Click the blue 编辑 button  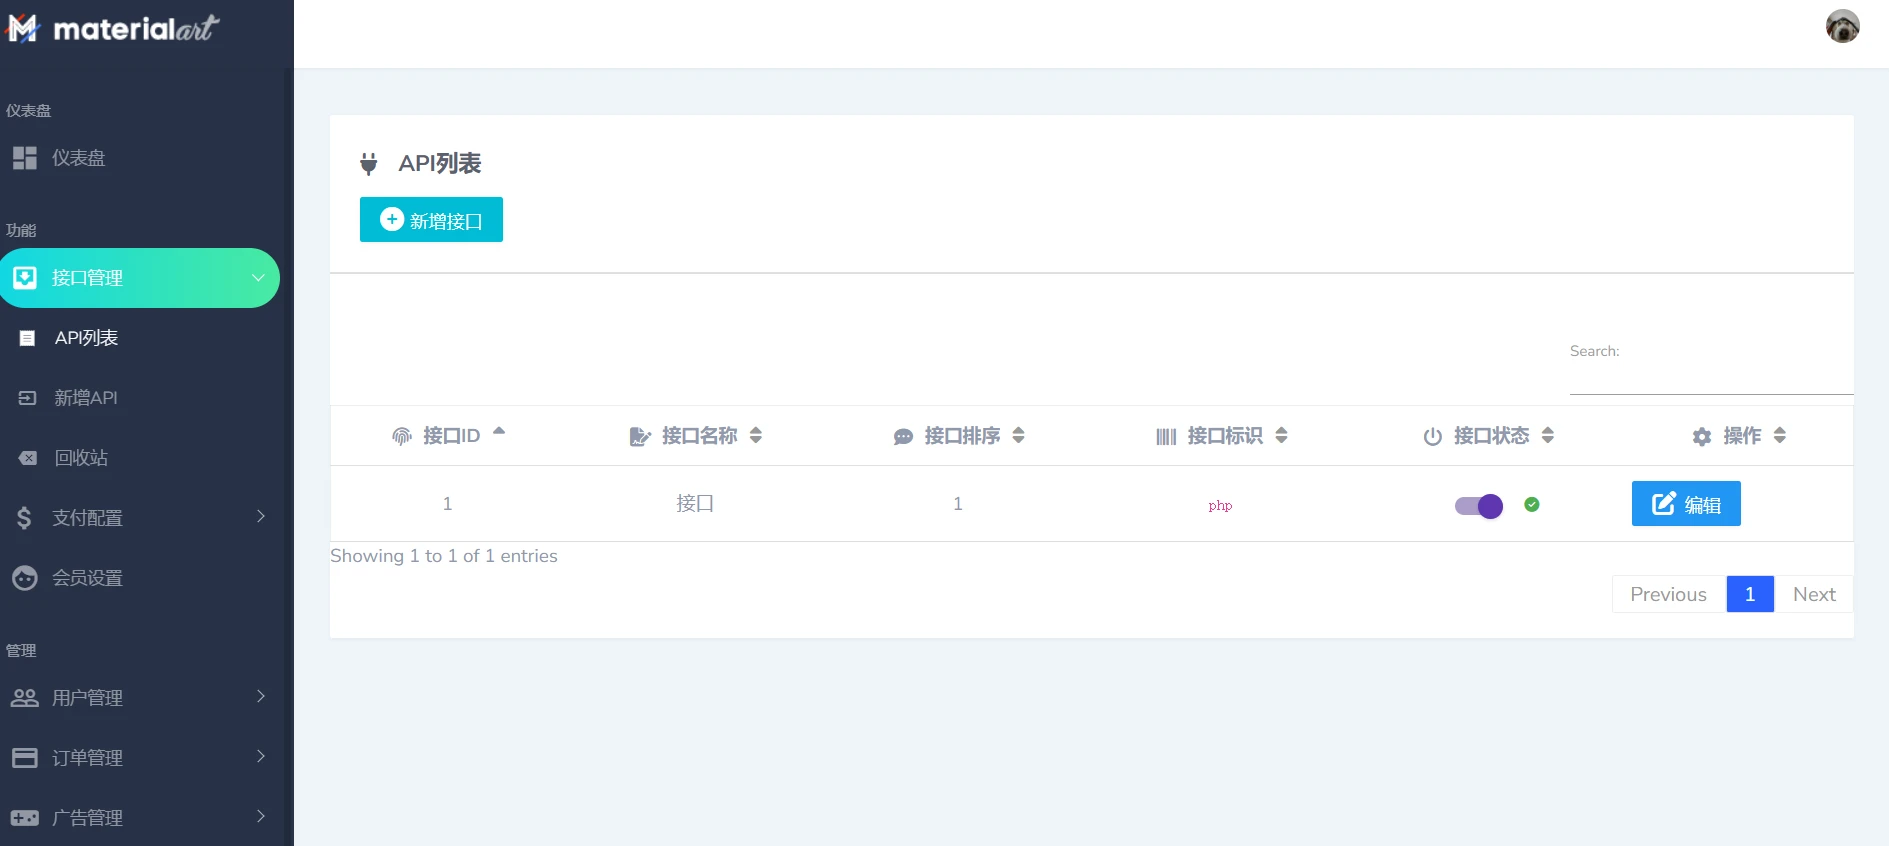(x=1685, y=504)
